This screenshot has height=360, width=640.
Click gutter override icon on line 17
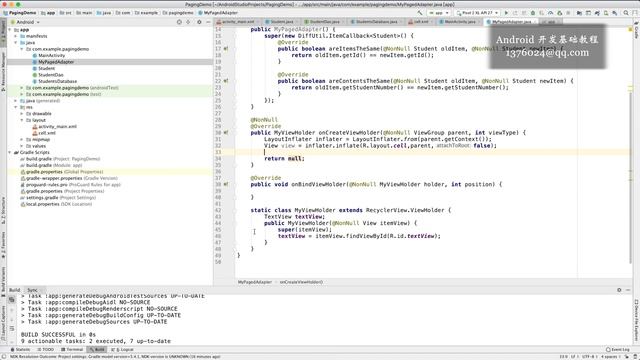[x=226, y=49]
